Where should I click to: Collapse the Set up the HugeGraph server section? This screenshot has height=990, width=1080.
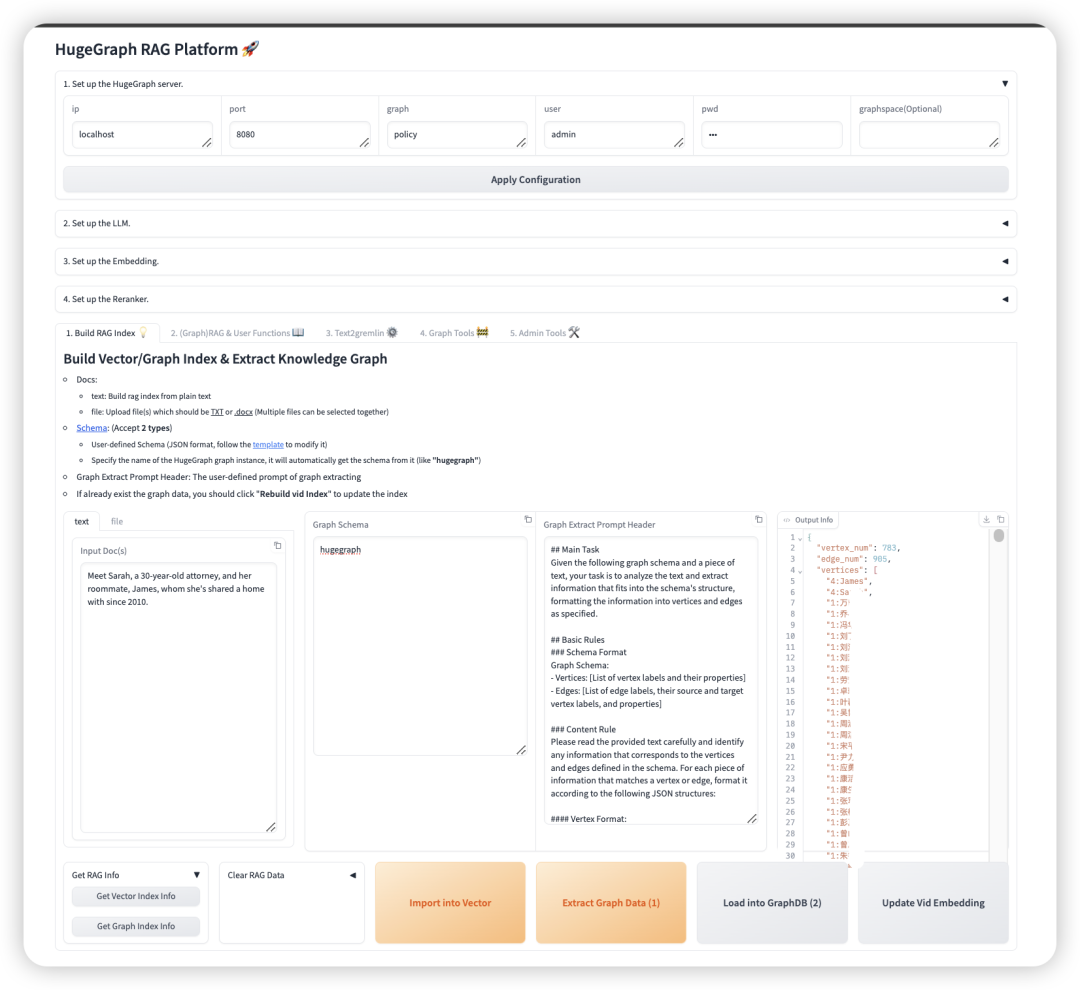[x=1005, y=84]
